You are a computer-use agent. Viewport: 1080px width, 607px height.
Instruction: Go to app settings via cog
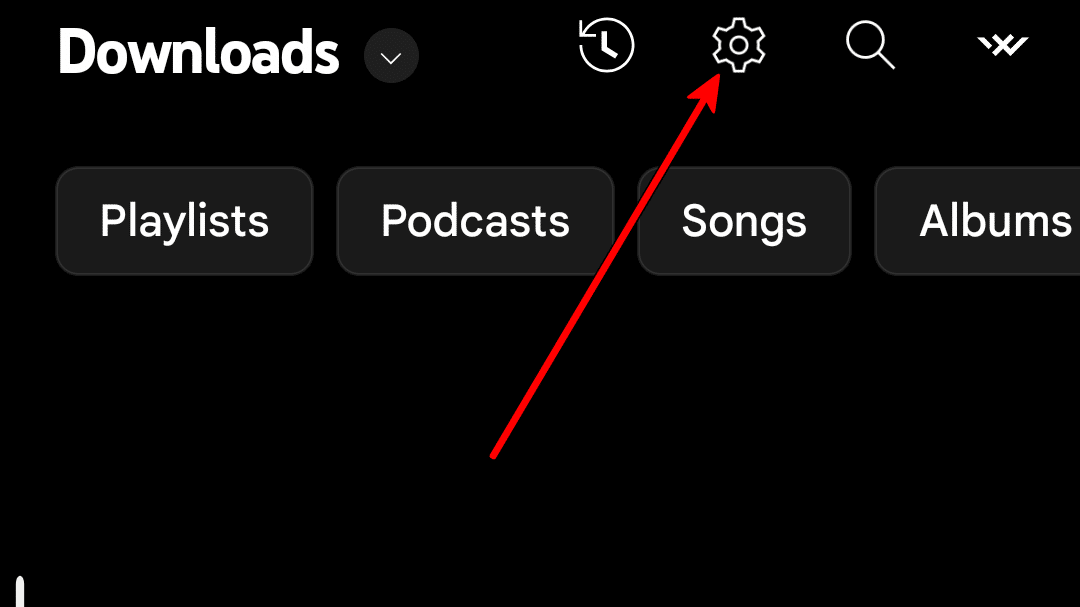click(x=738, y=45)
